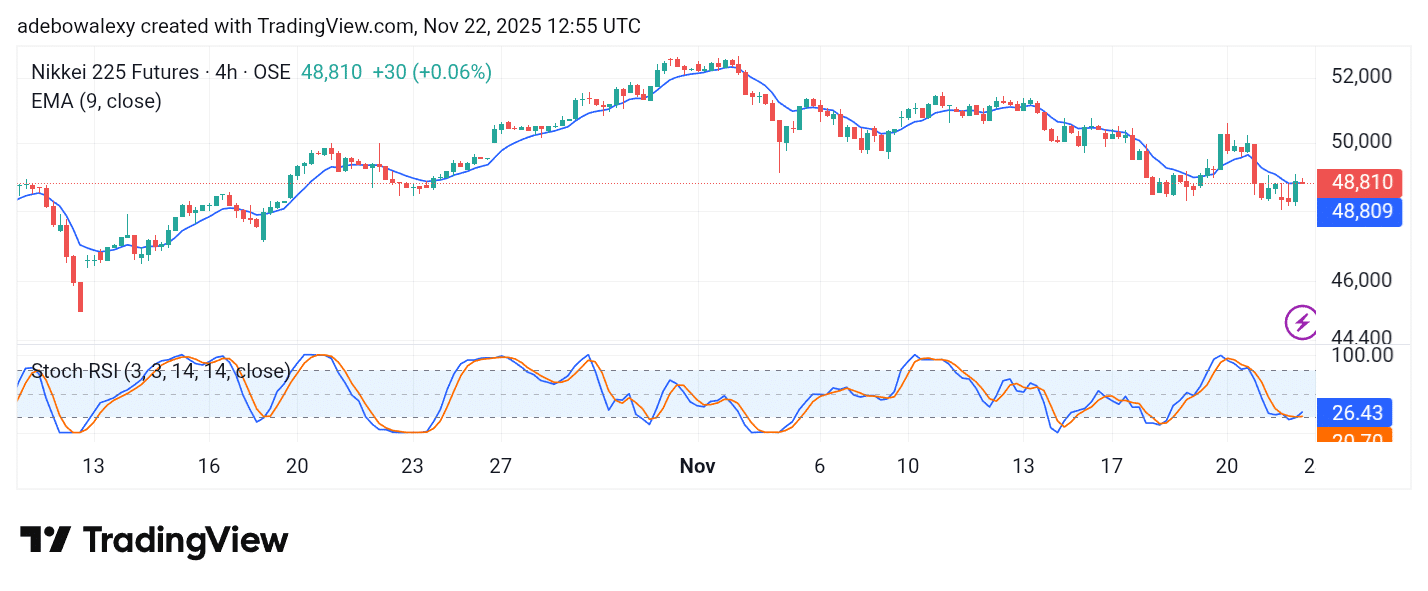Screen dimensions: 1428x591
Task: Click the blue 26.43 Stoch RSI value label
Action: tap(1359, 412)
